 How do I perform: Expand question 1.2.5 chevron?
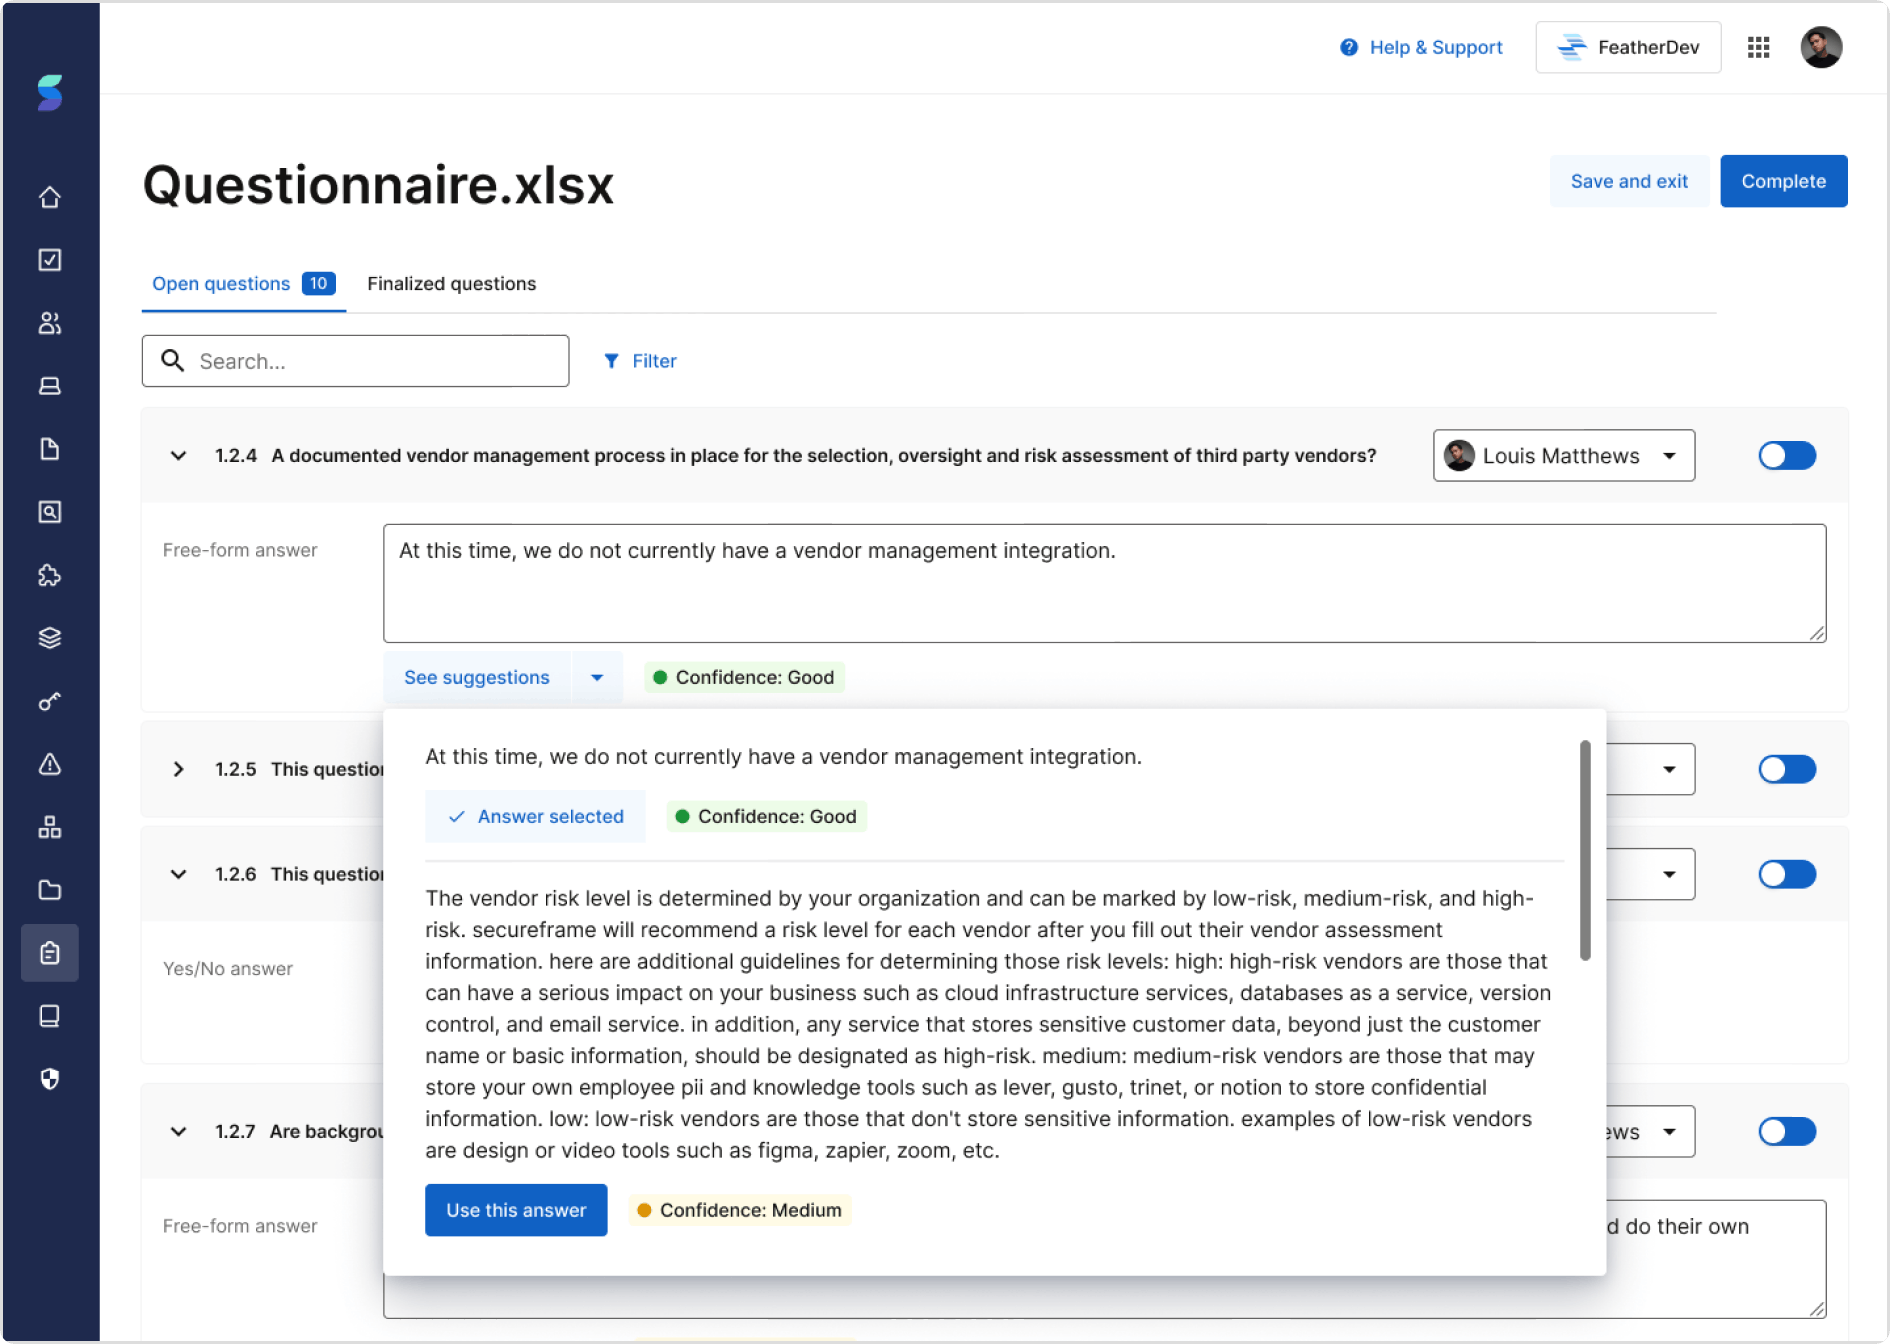178,769
